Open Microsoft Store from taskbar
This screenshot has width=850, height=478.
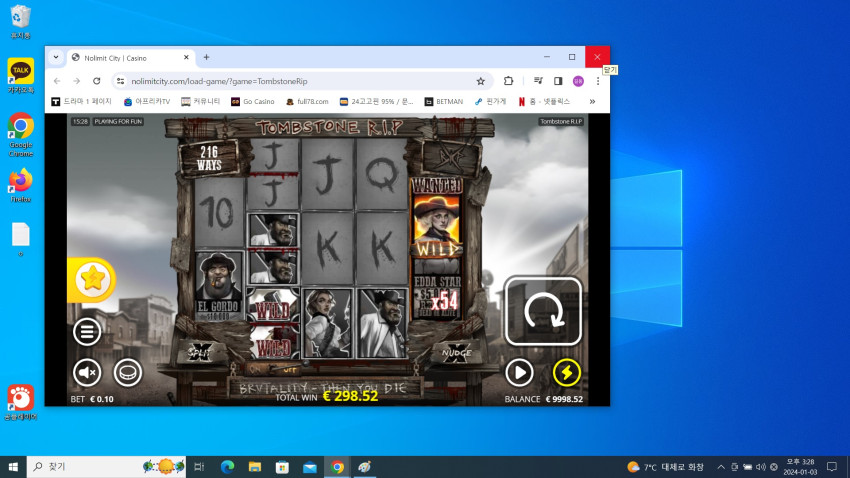tap(282, 467)
